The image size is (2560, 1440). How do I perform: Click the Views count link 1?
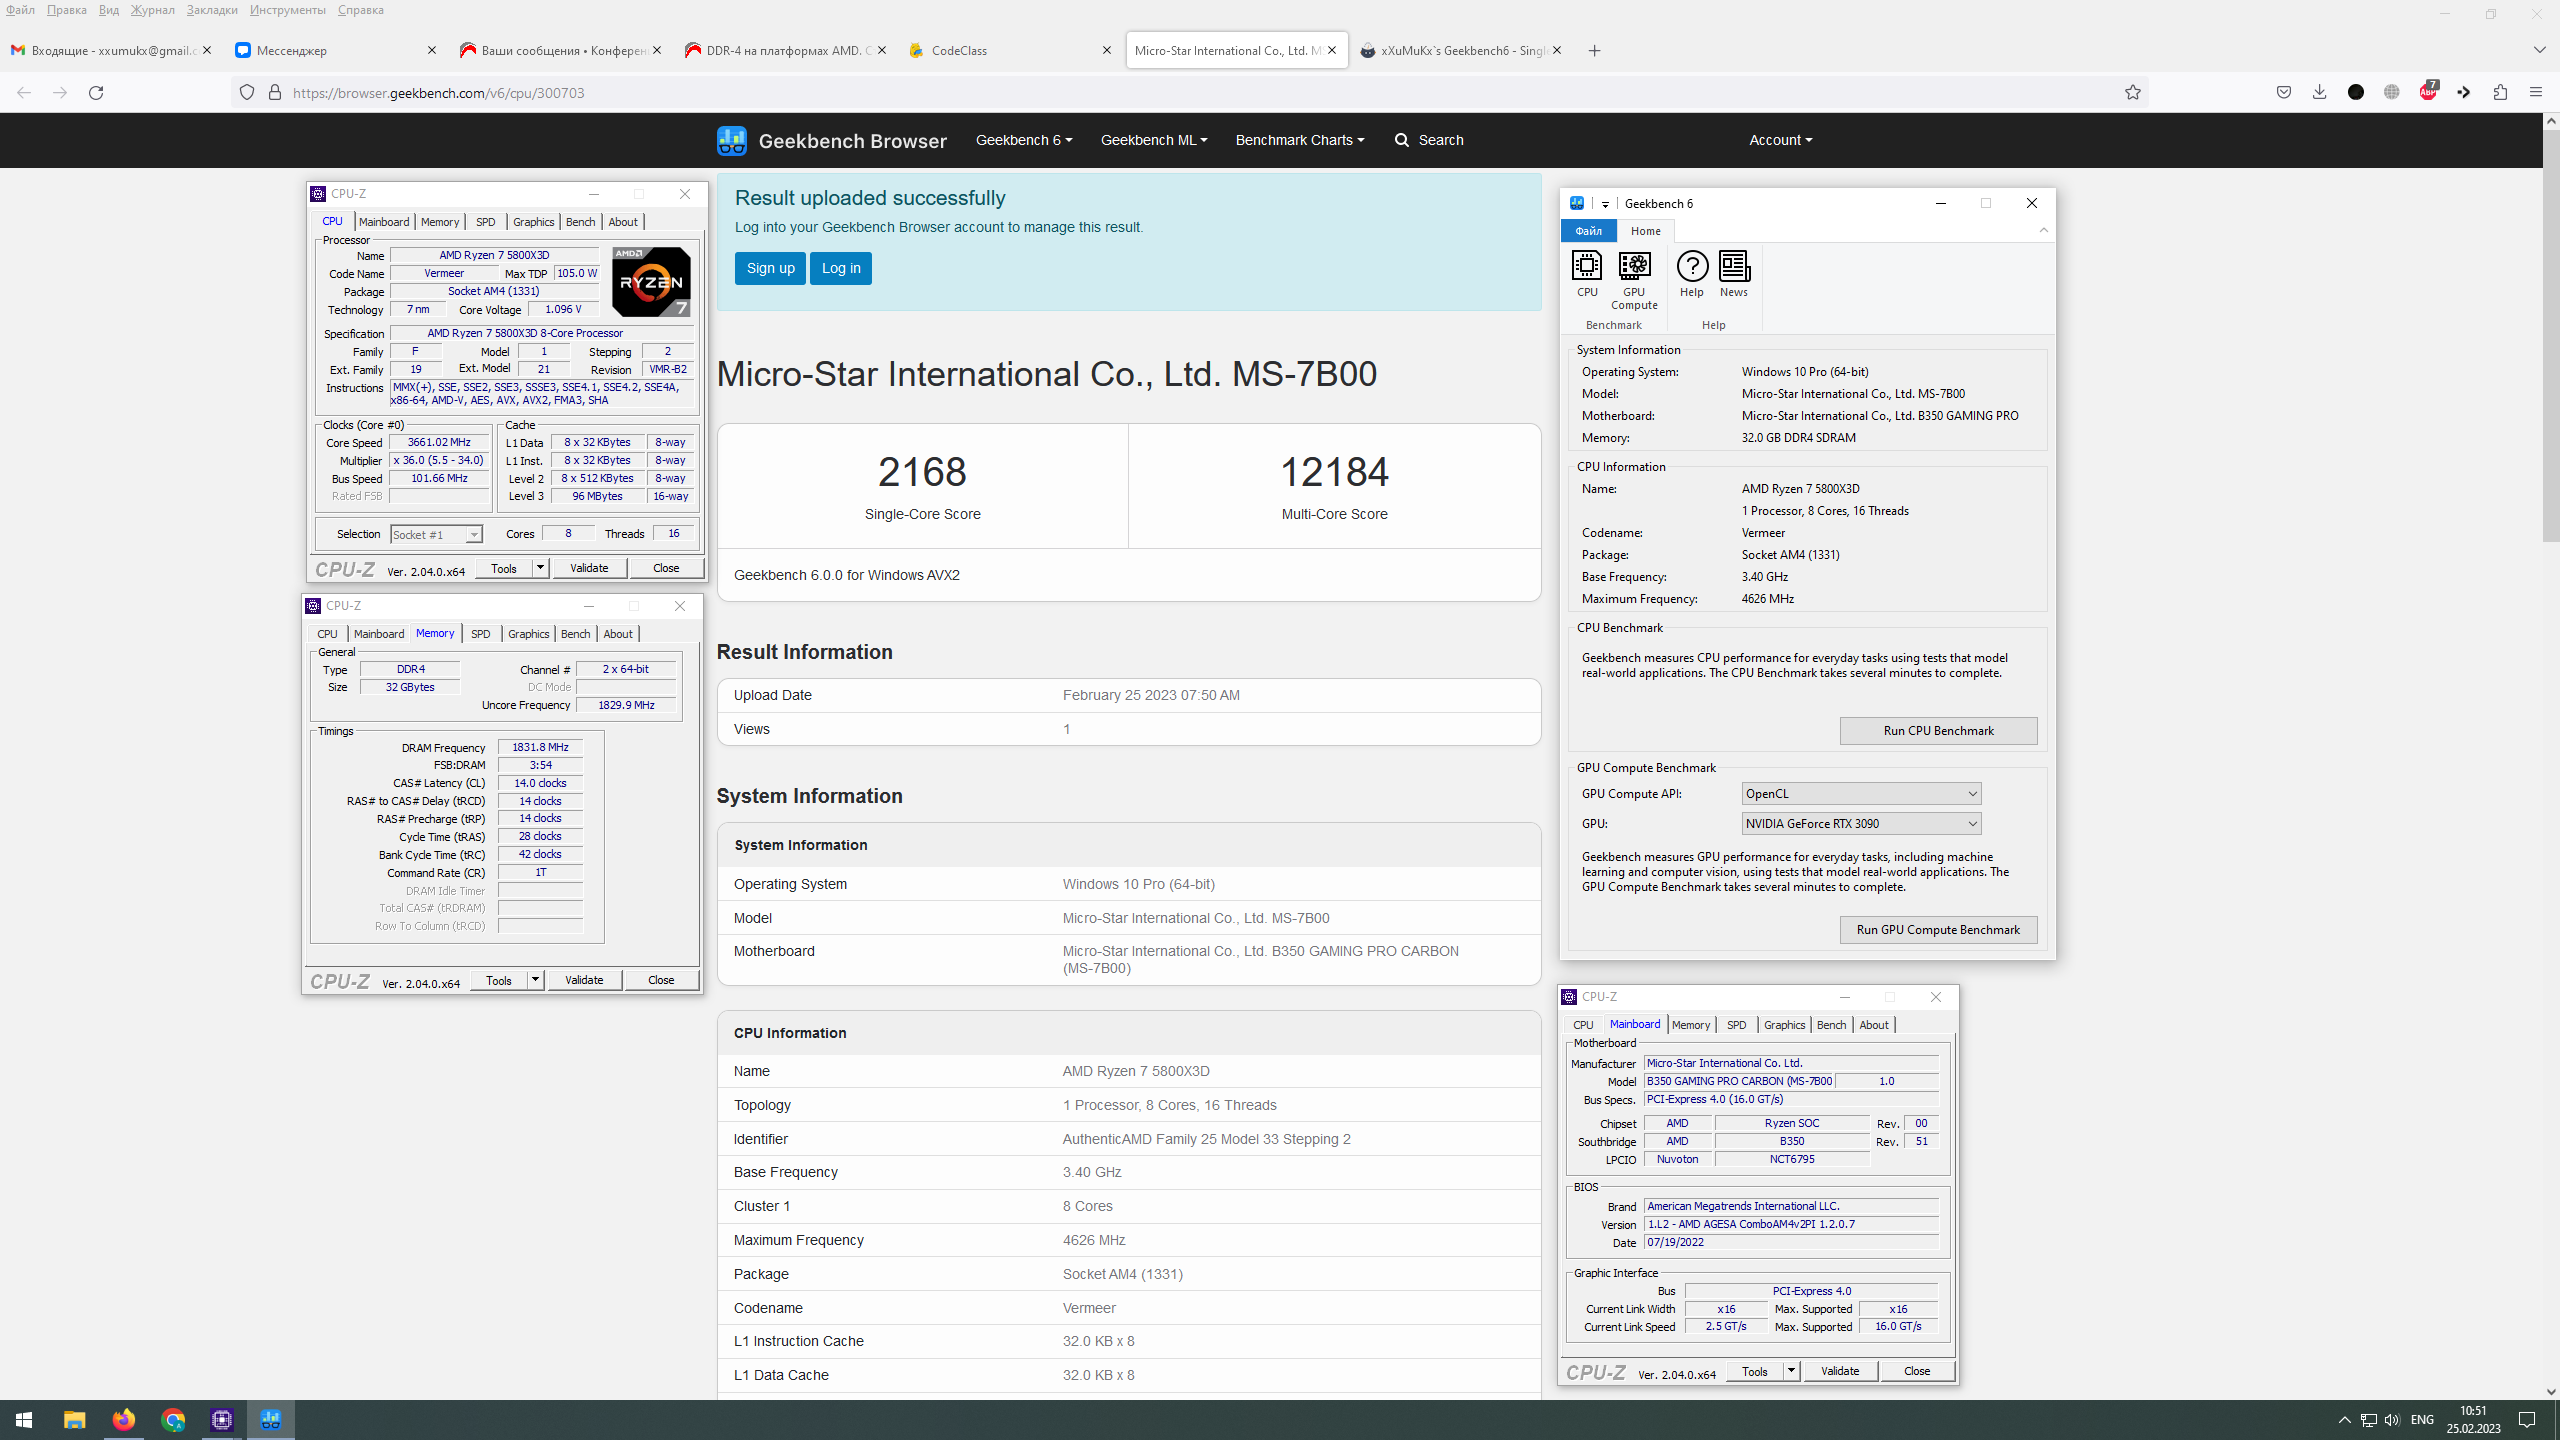click(x=1066, y=729)
